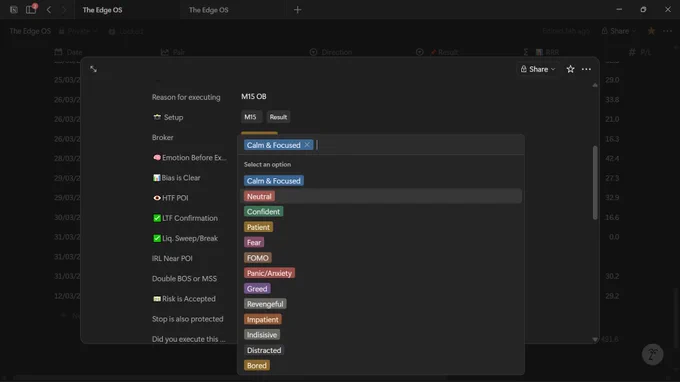680x382 pixels.
Task: Go forward with the right arrow
Action: pos(64,10)
